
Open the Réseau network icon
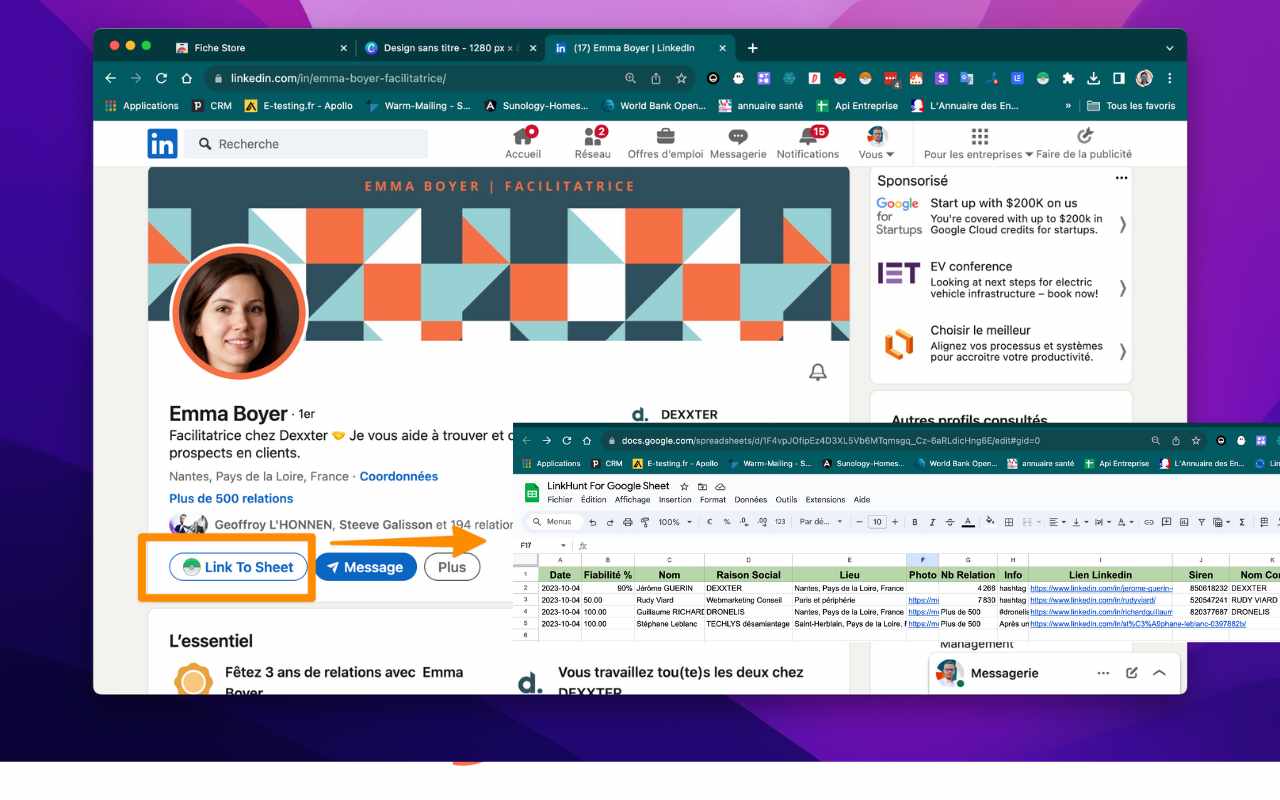(x=593, y=143)
